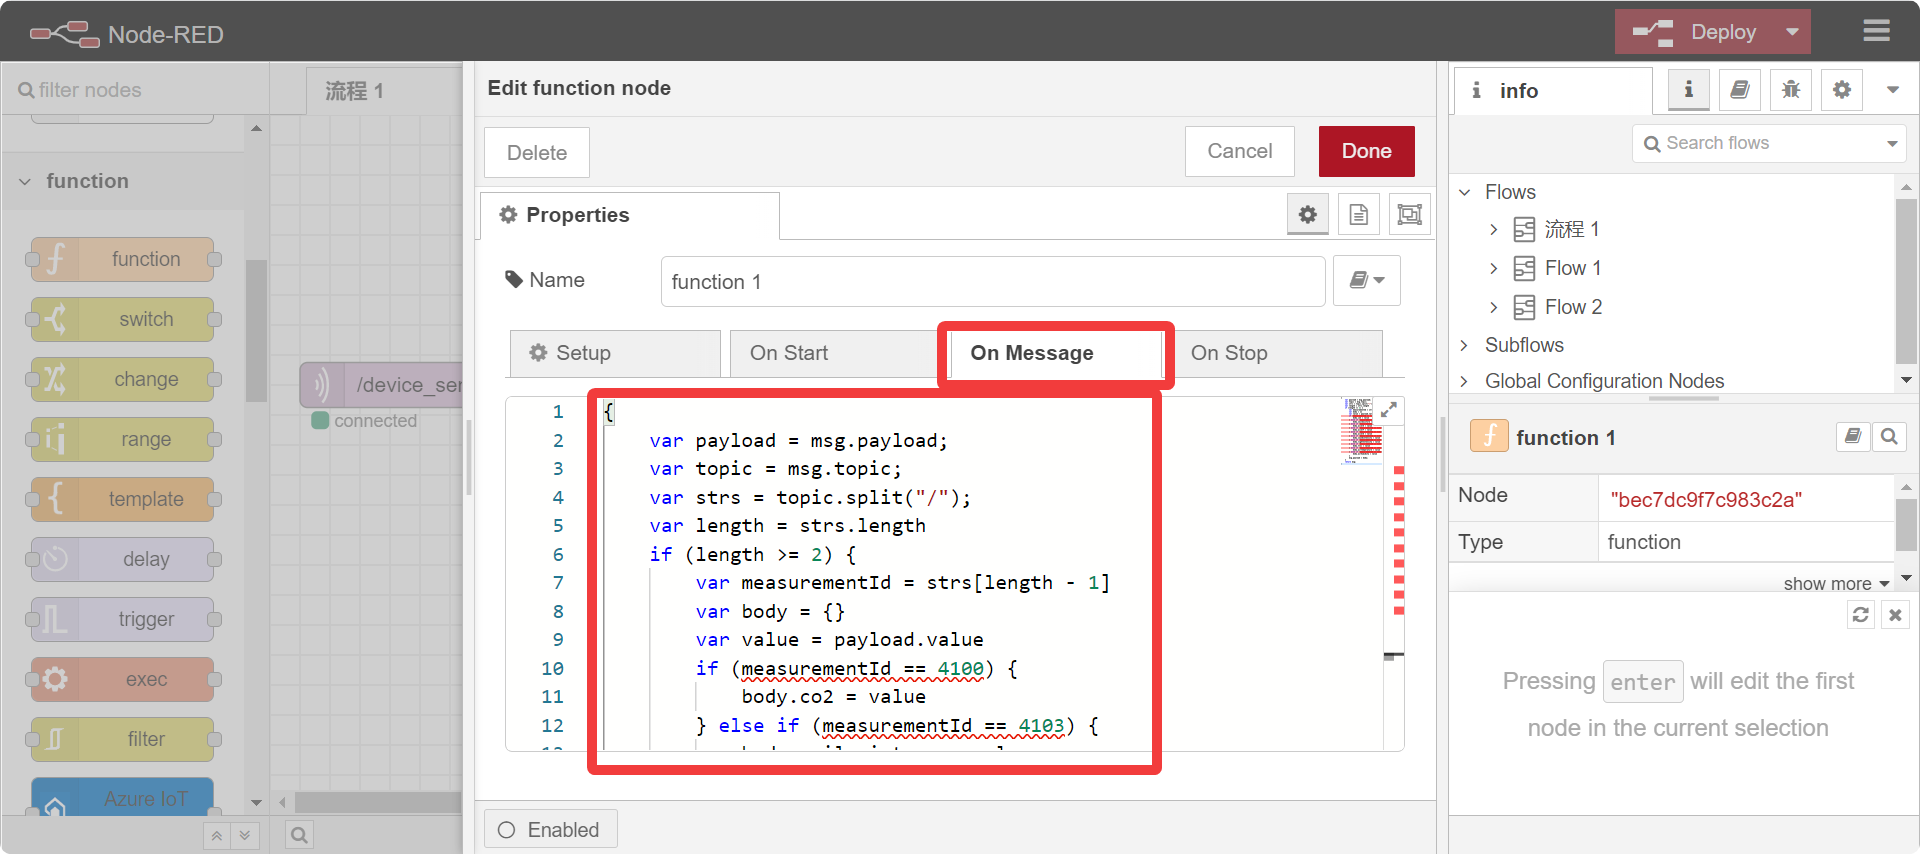Click the Cancel button

tap(1240, 151)
